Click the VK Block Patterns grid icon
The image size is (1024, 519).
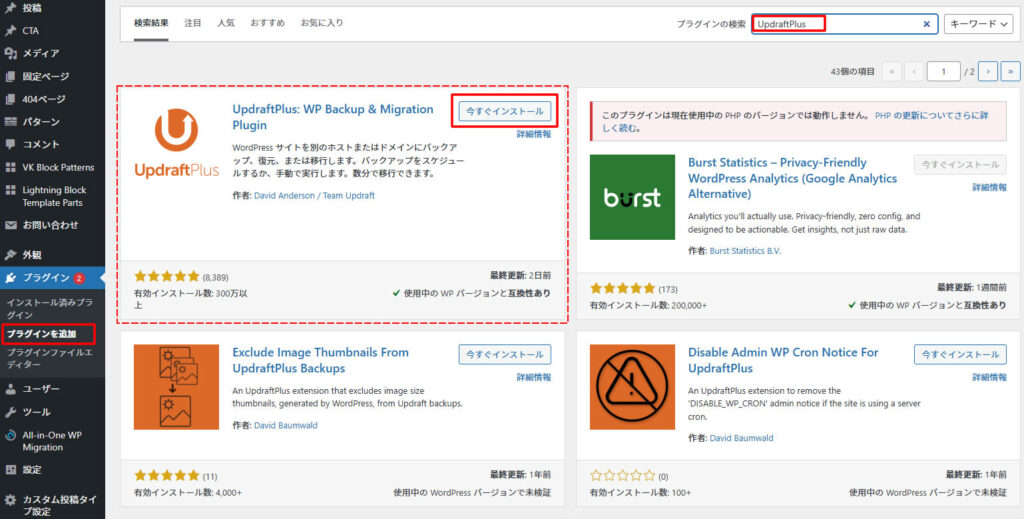(x=10, y=167)
